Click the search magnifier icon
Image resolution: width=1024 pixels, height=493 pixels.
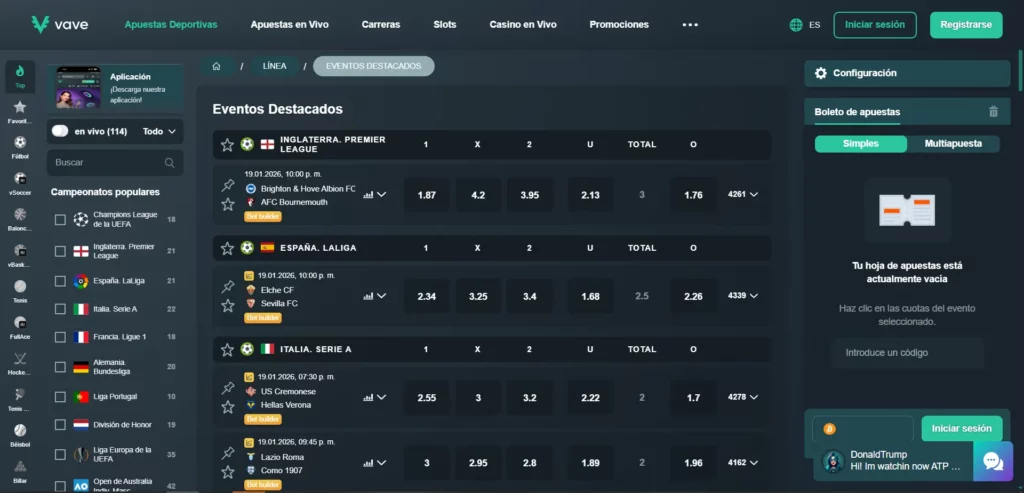coord(170,163)
